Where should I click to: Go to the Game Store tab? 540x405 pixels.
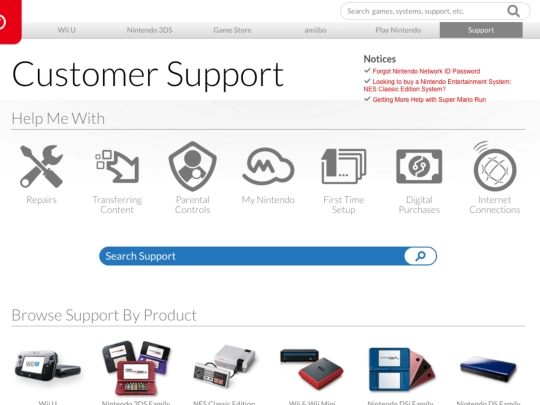232,30
